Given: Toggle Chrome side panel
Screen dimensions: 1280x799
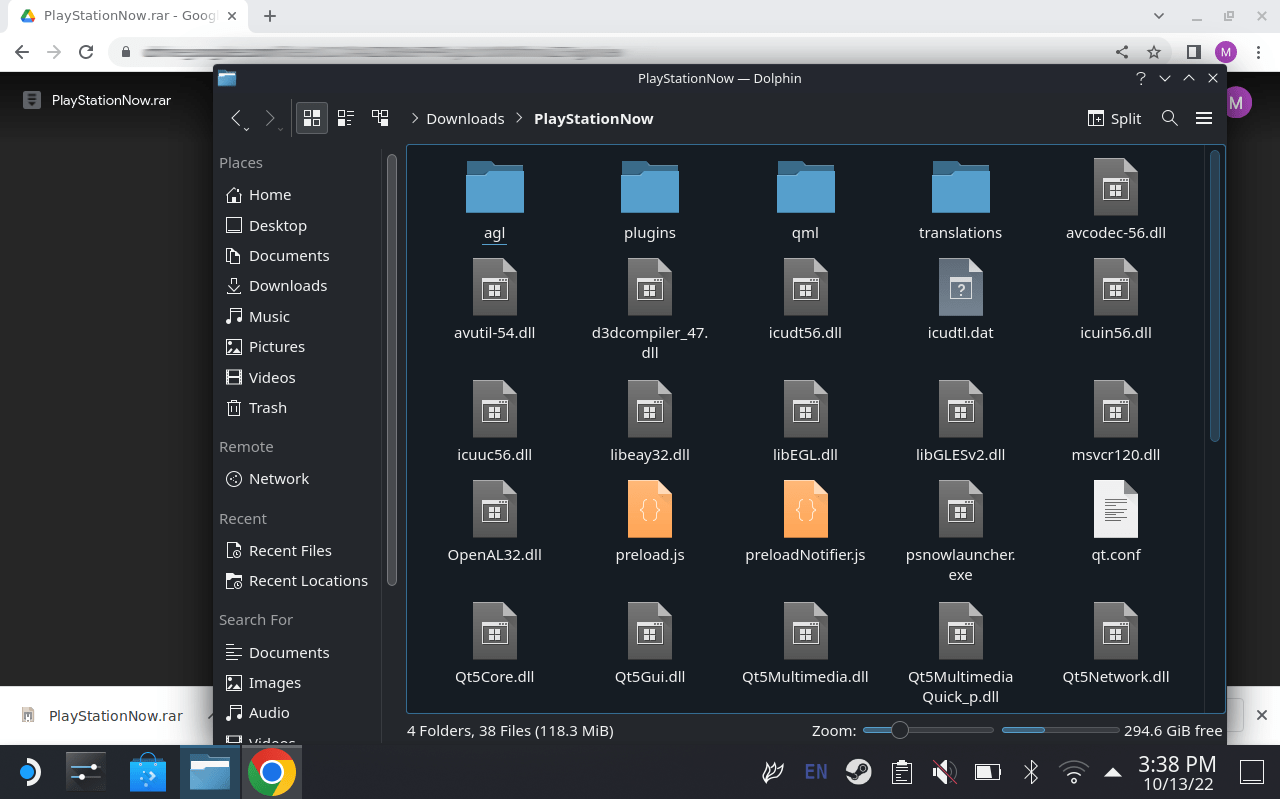Looking at the screenshot, I should tap(1193, 52).
